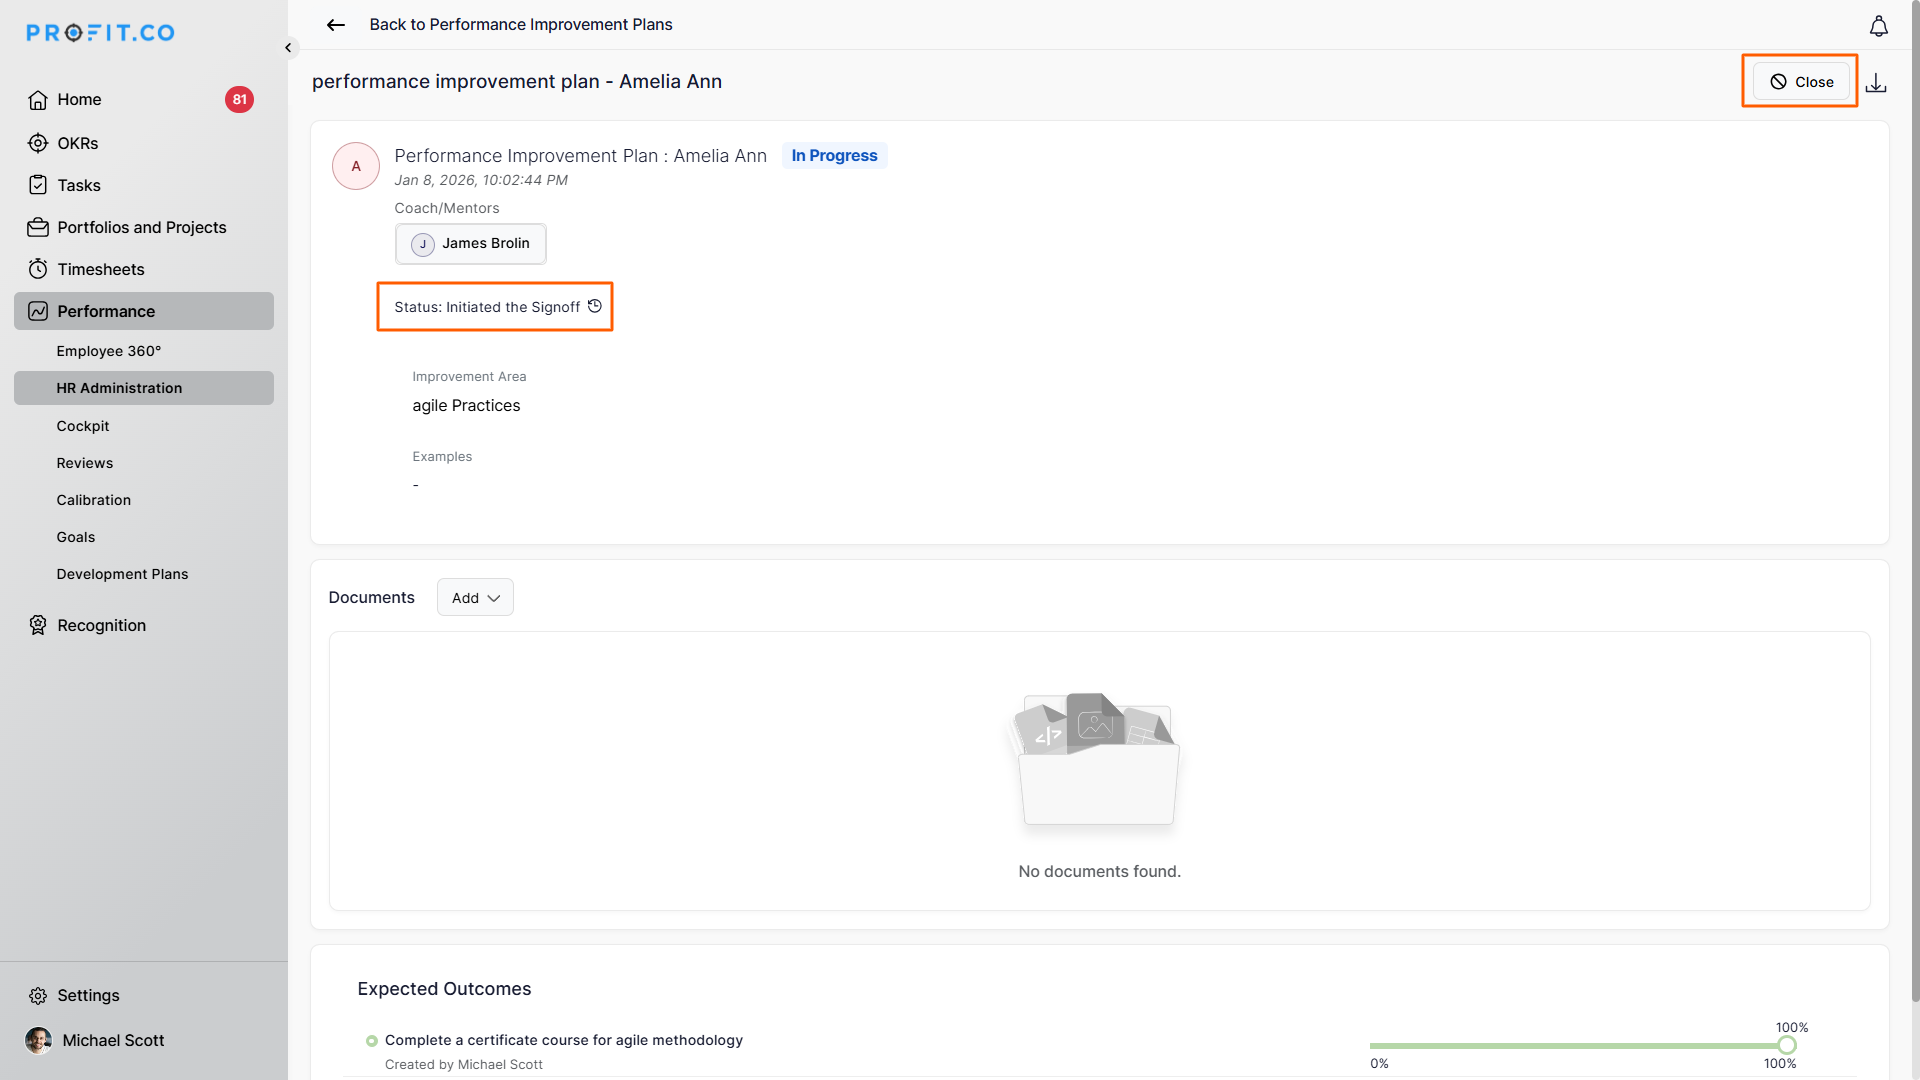1920x1080 pixels.
Task: Toggle status circle for certificate course outcome
Action: [x=372, y=1041]
